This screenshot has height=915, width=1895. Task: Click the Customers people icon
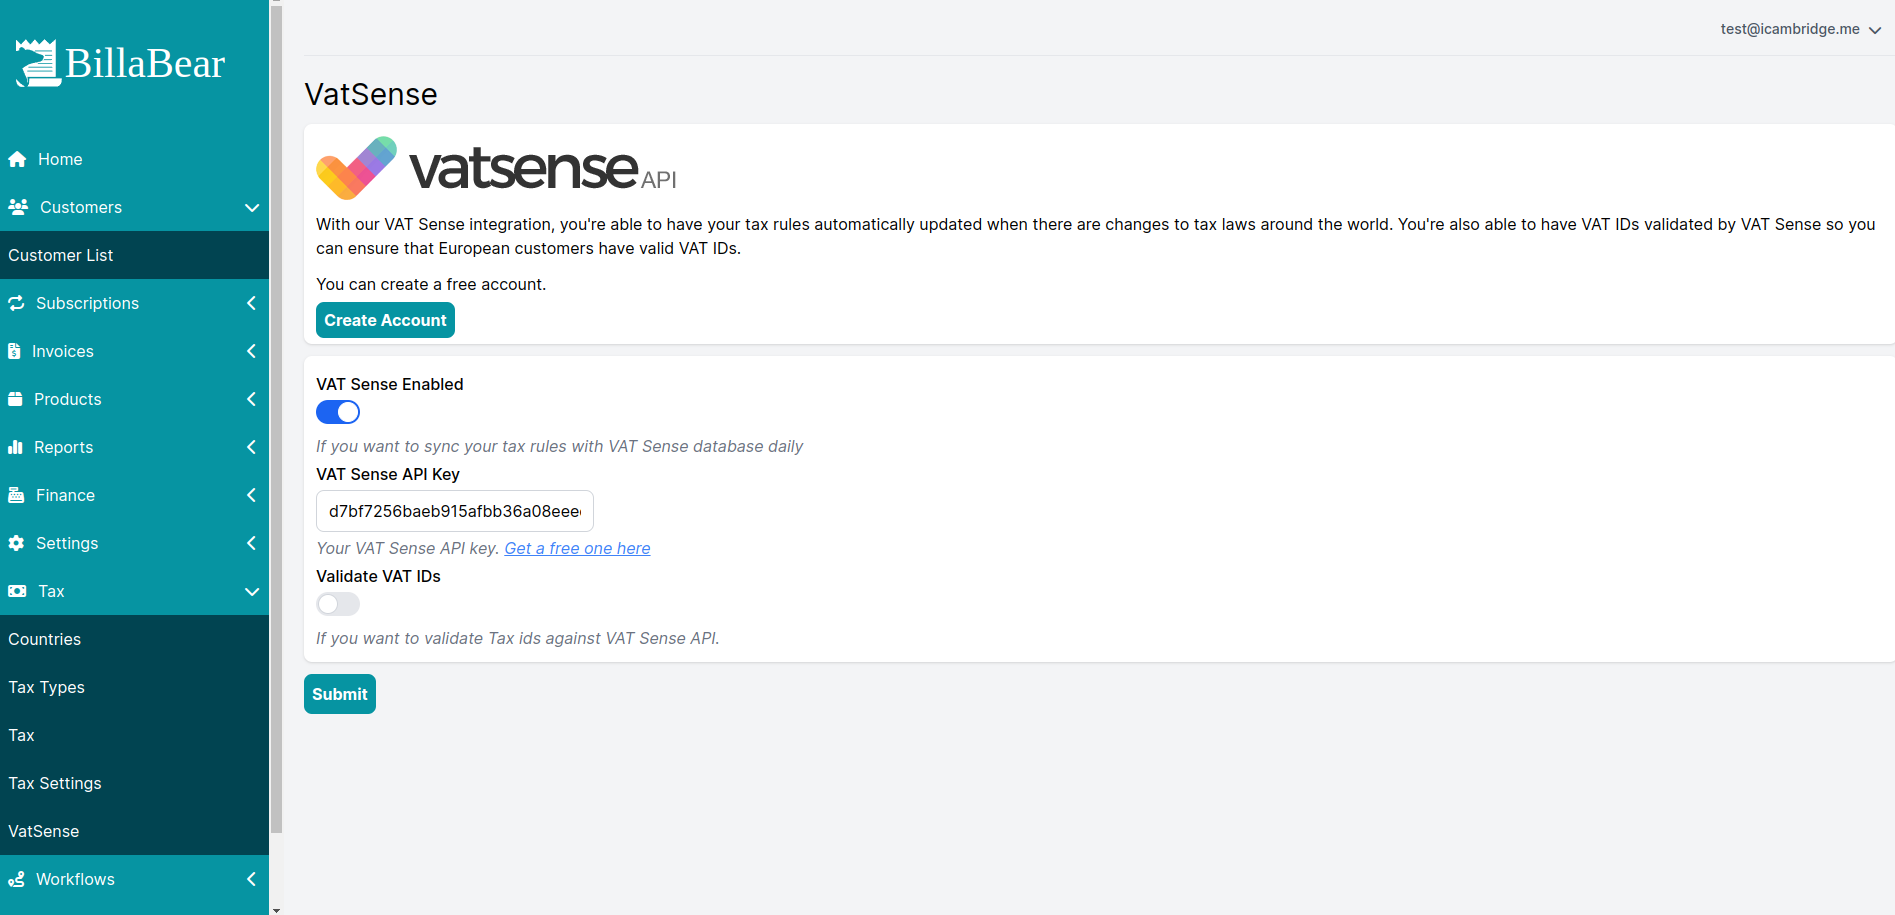(x=18, y=207)
